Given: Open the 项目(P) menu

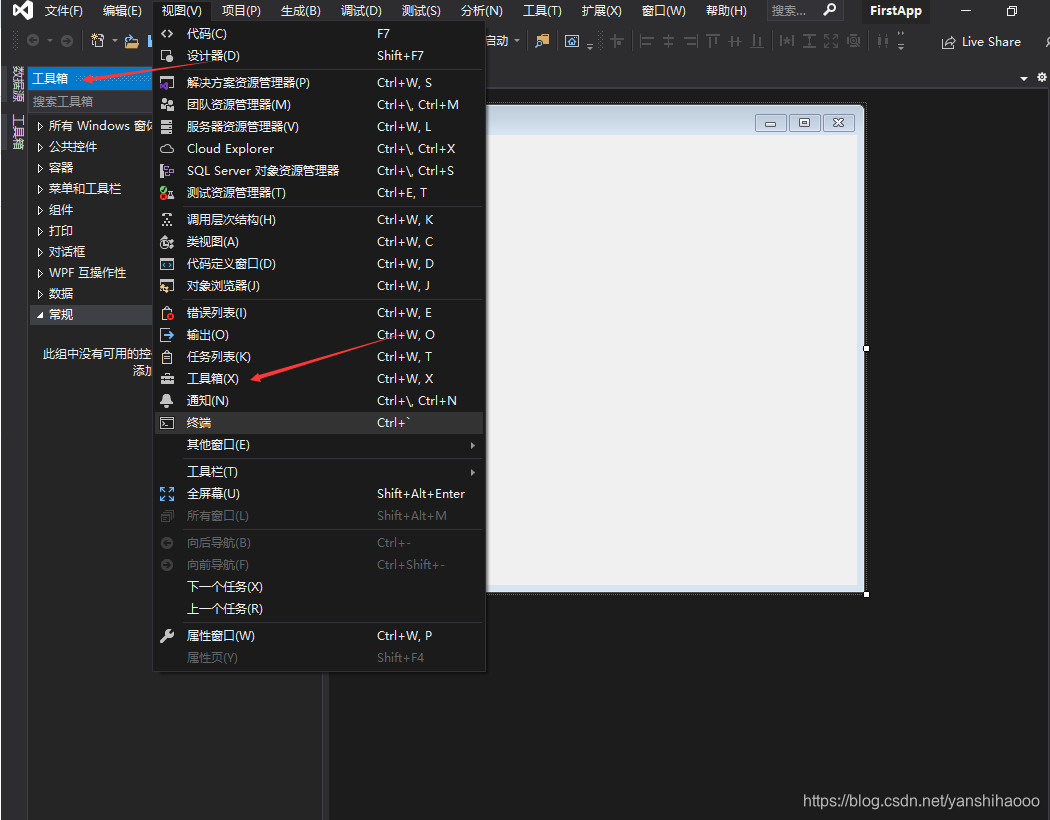Looking at the screenshot, I should click(241, 11).
